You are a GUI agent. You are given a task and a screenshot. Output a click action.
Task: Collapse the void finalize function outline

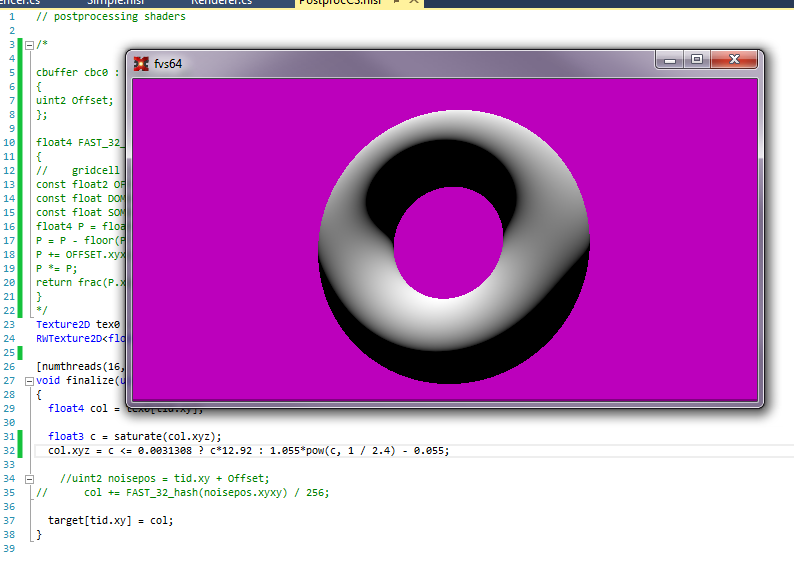point(29,381)
